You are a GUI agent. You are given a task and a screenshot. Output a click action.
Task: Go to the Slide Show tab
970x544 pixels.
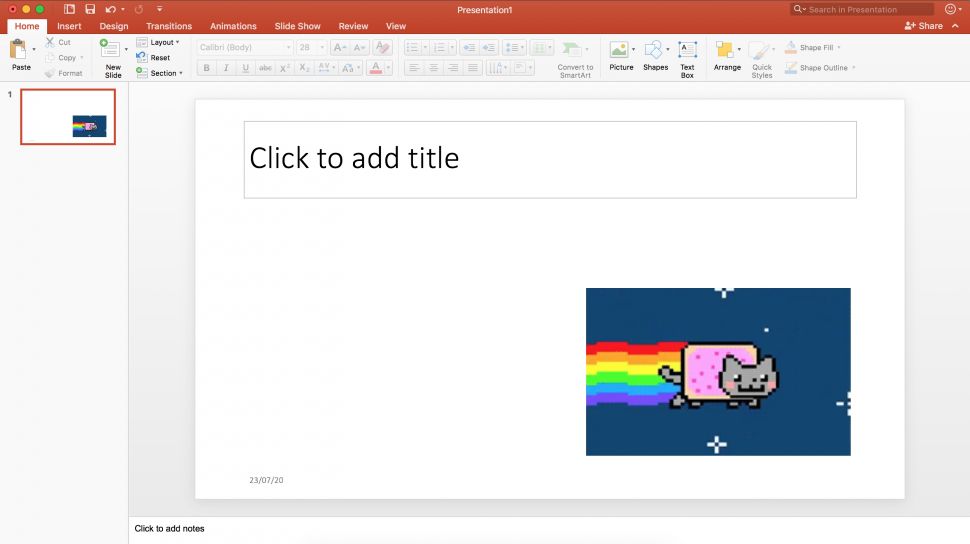coord(298,26)
